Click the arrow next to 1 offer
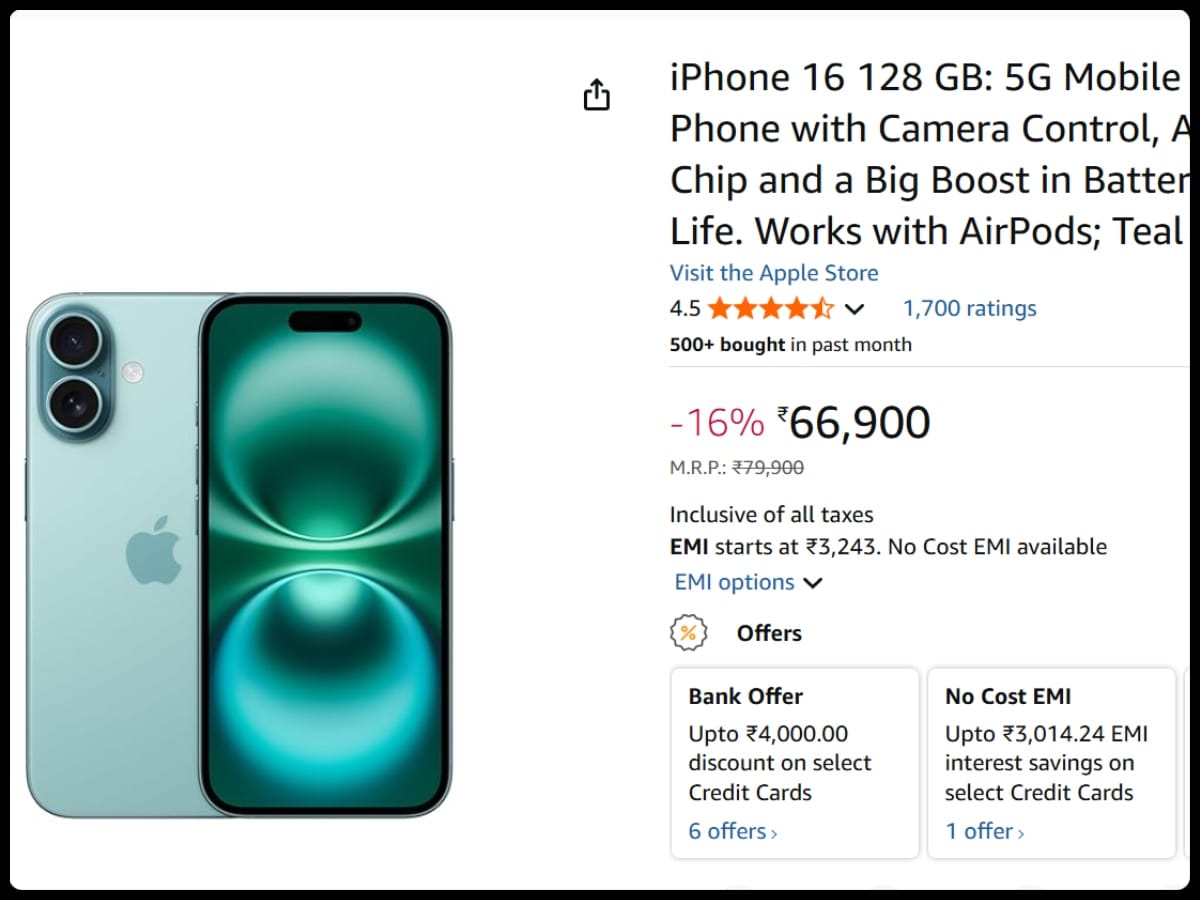Viewport: 1200px width, 900px height. pyautogui.click(x=1021, y=832)
